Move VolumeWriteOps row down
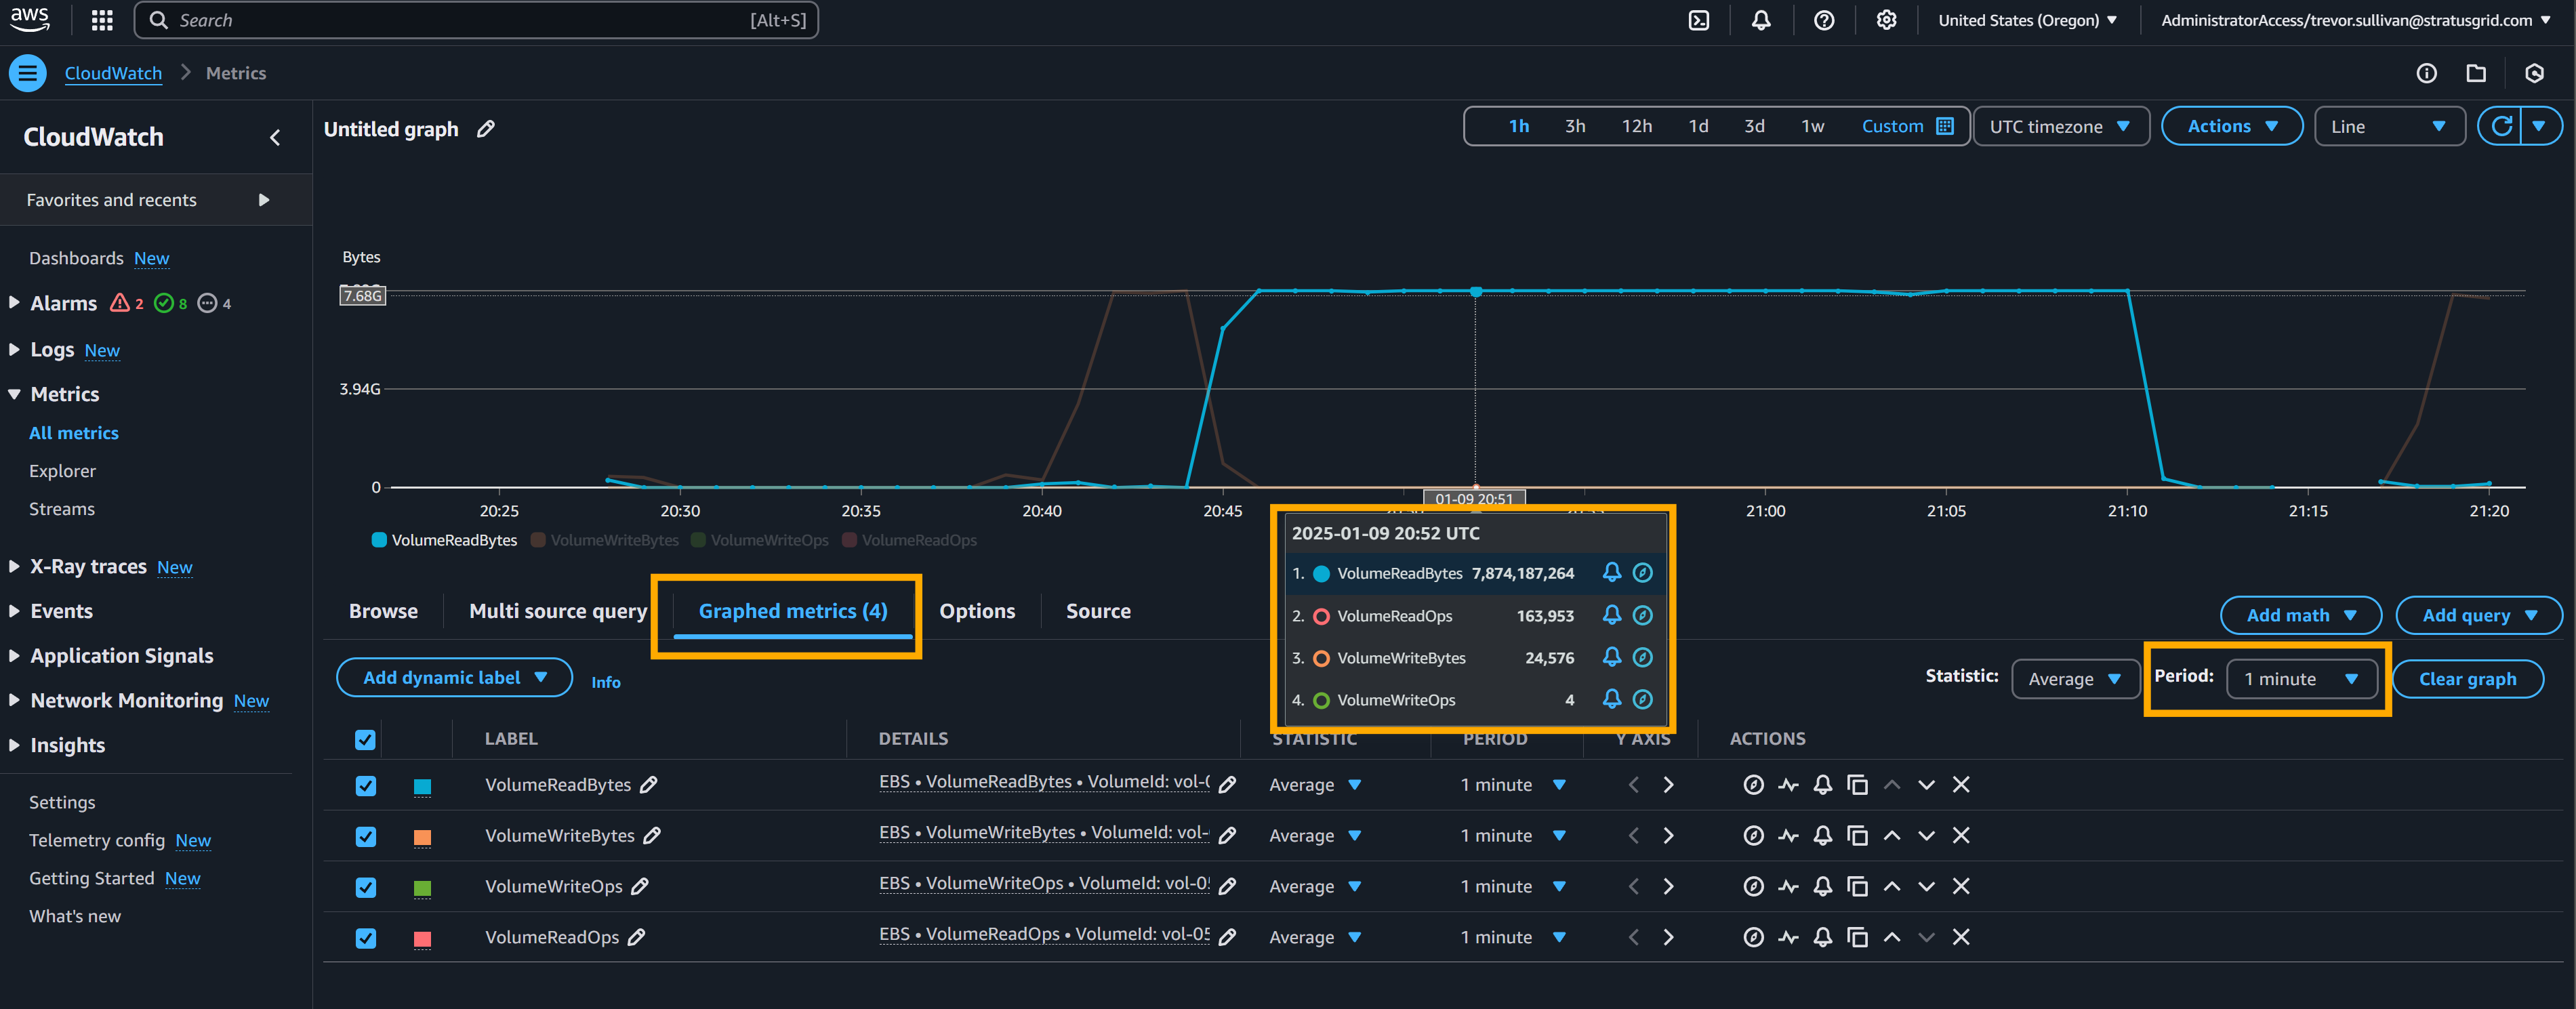 [x=1926, y=887]
